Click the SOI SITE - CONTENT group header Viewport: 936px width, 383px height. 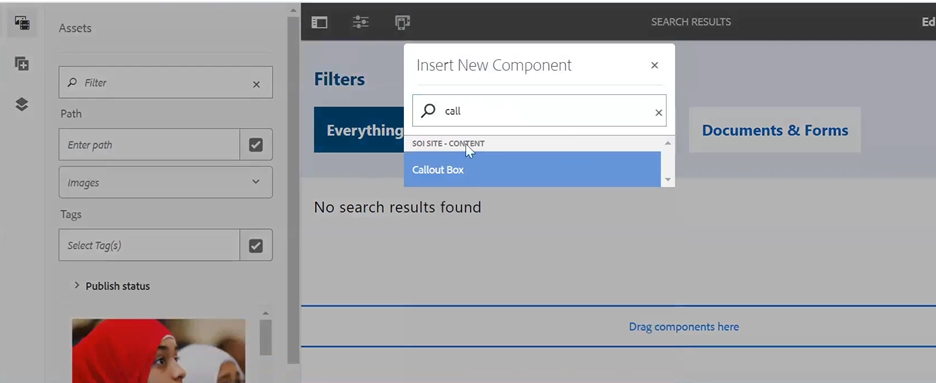pyautogui.click(x=448, y=144)
